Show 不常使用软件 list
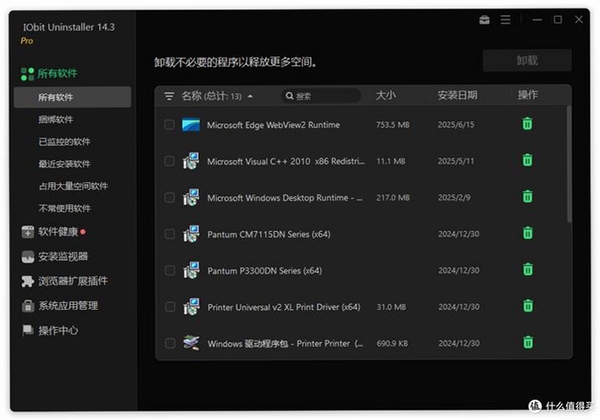The image size is (600, 420). point(64,208)
